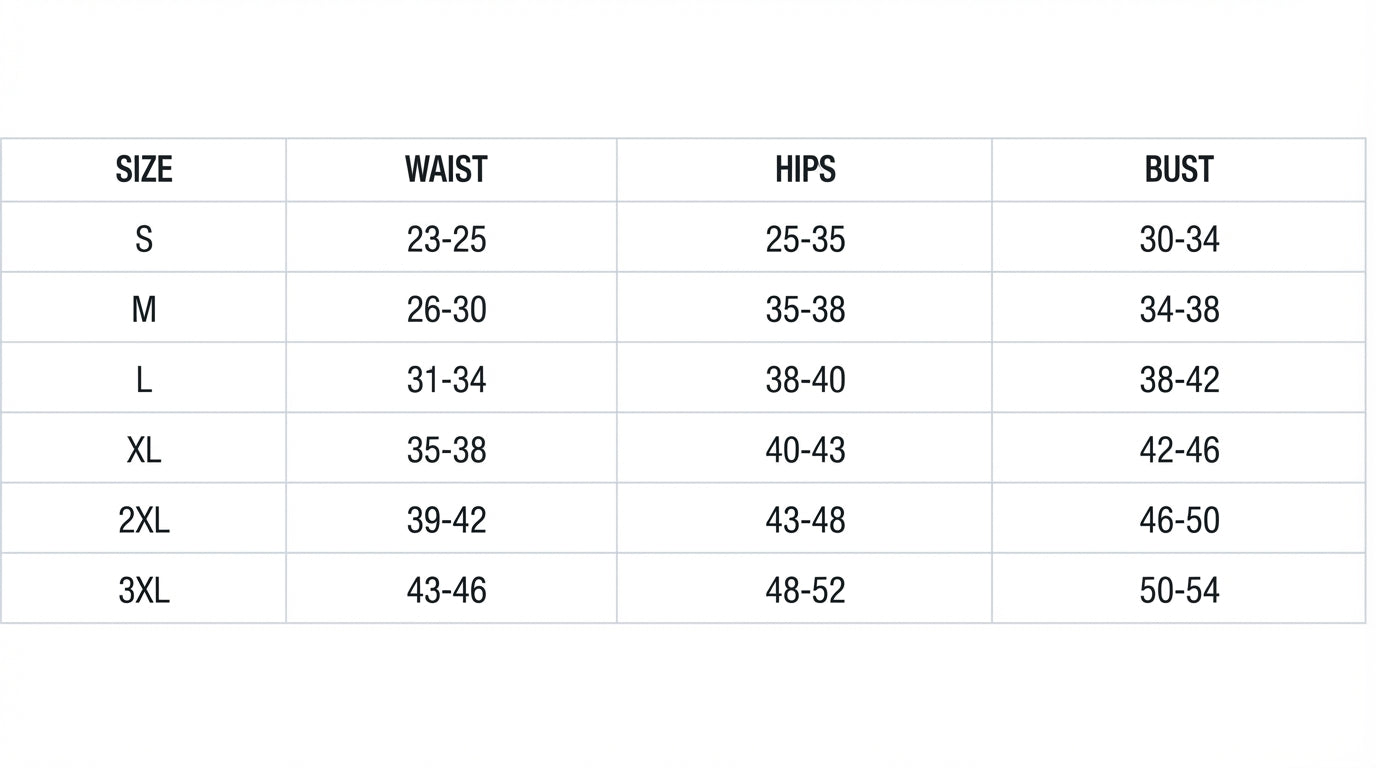The image size is (1376, 768).
Task: Click waist measurement 23-25
Action: pos(446,239)
